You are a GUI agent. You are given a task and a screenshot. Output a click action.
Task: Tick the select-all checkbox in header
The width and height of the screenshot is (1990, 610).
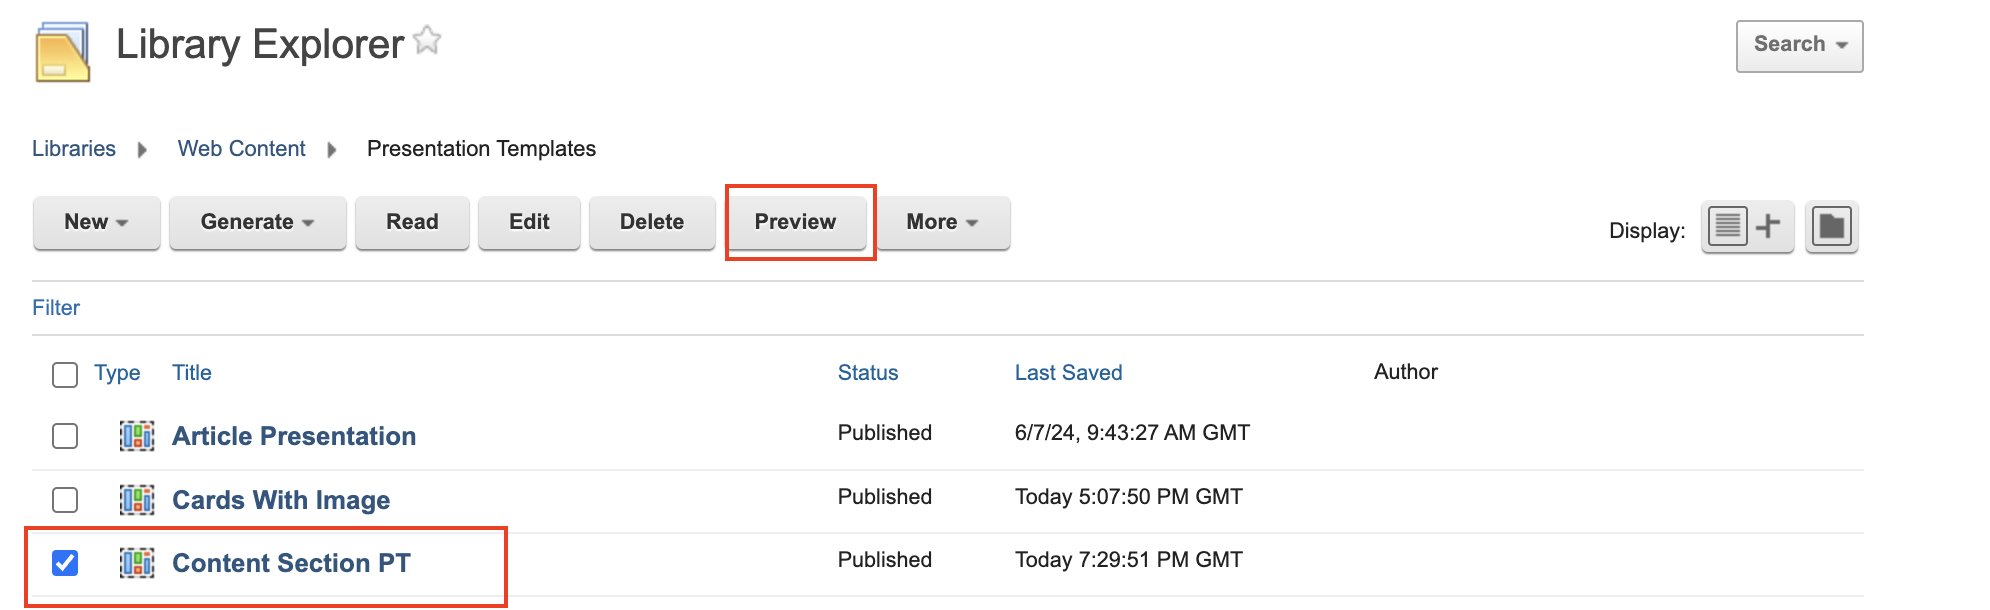click(x=65, y=375)
